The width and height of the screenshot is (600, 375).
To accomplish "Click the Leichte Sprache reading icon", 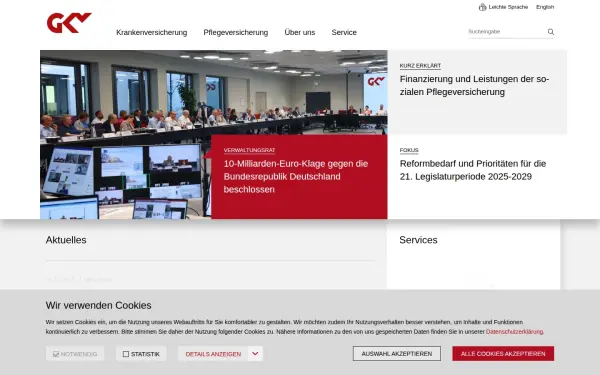I will click(483, 7).
